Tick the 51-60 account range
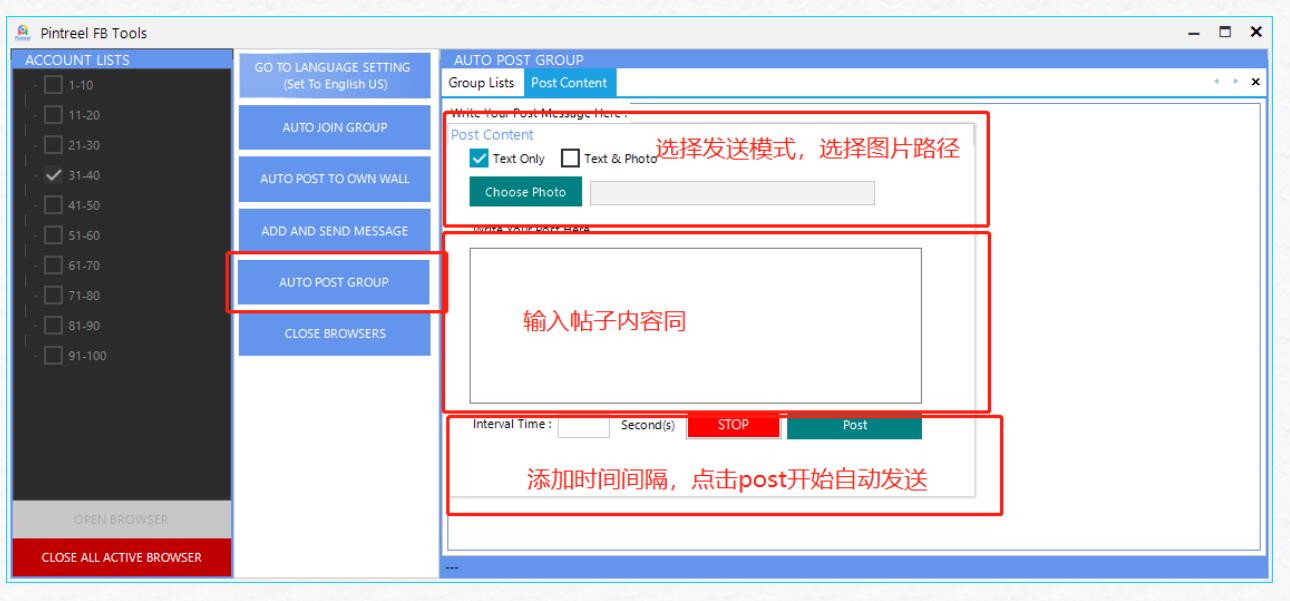This screenshot has height=601, width=1290. tap(55, 236)
